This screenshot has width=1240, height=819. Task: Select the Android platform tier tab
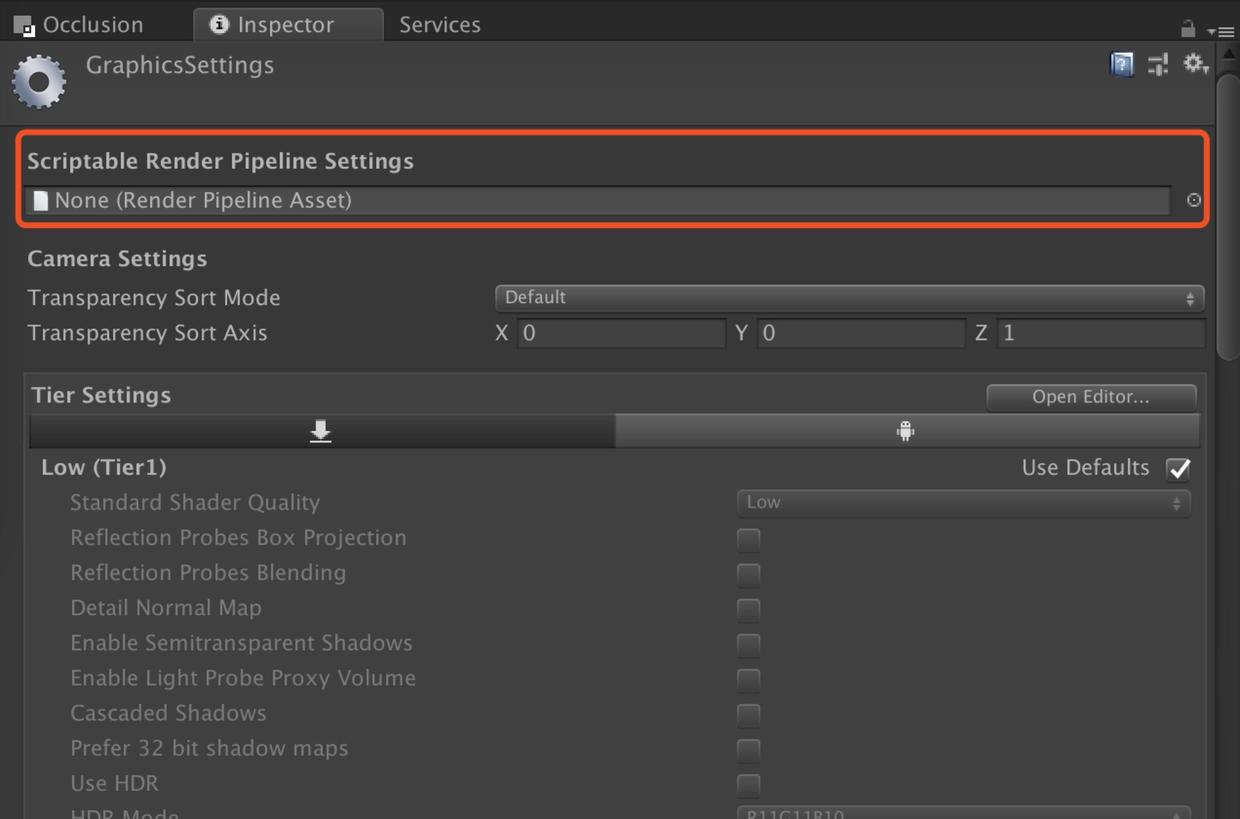pyautogui.click(x=906, y=431)
